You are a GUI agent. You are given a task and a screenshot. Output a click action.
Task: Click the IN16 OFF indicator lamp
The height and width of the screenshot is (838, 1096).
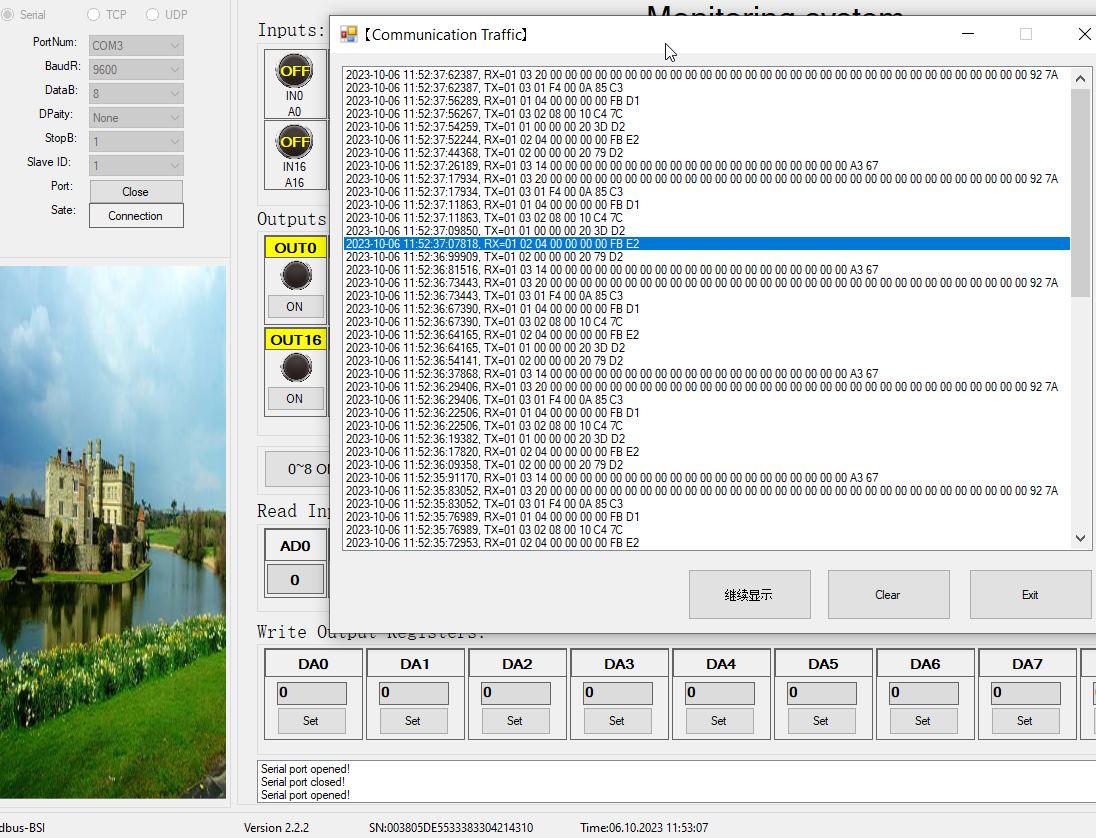[295, 142]
